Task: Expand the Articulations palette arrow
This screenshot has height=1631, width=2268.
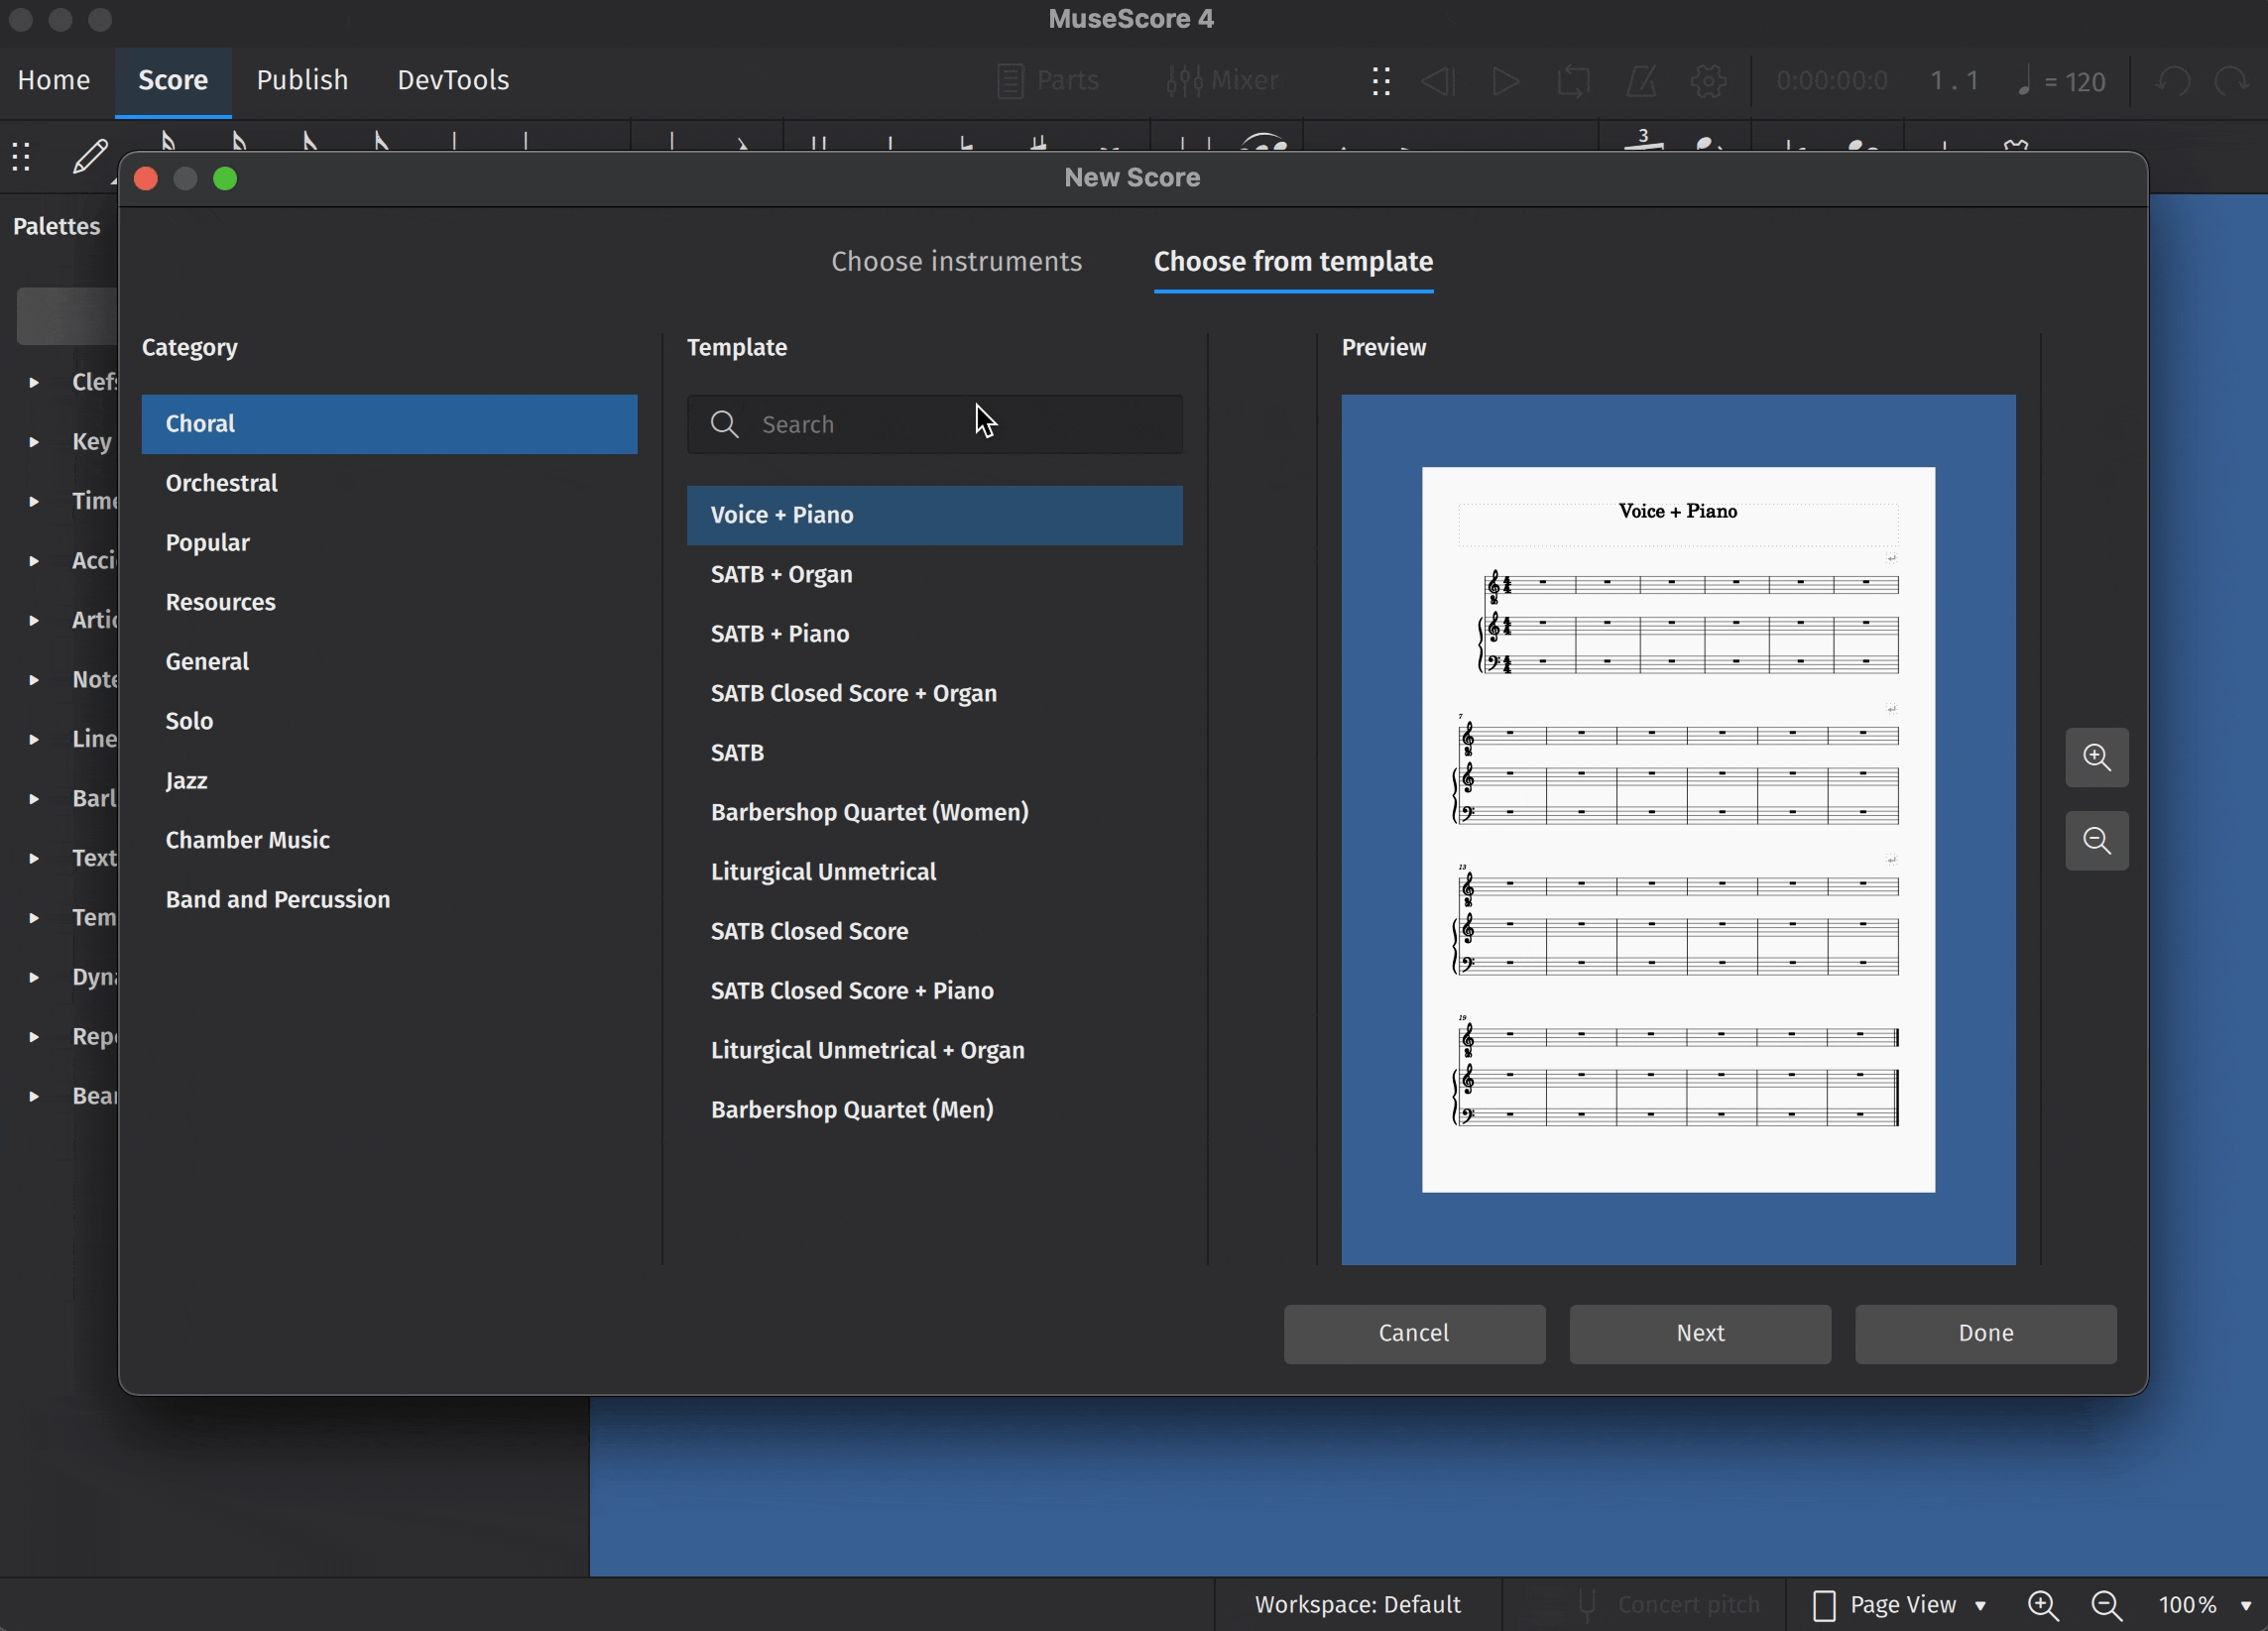Action: point(34,620)
